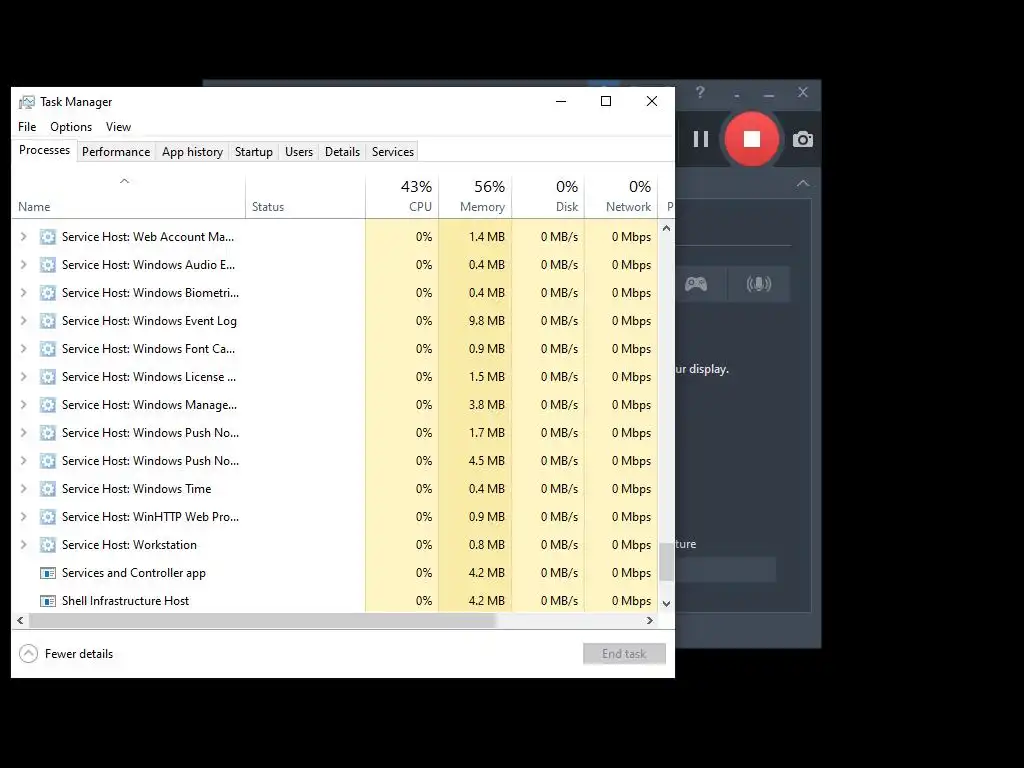Viewport: 1024px width, 768px height.
Task: Minimize the recorder window behind Task Manager
Action: pyautogui.click(x=769, y=95)
